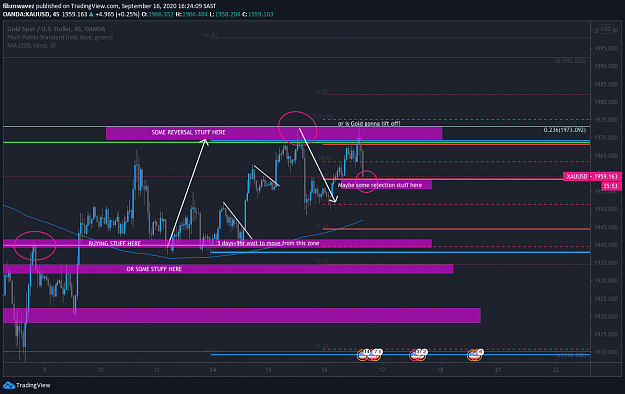The image size is (625, 394).
Task: Select the Gold Spot / U.S. Dollar legend title
Action: tap(56, 29)
